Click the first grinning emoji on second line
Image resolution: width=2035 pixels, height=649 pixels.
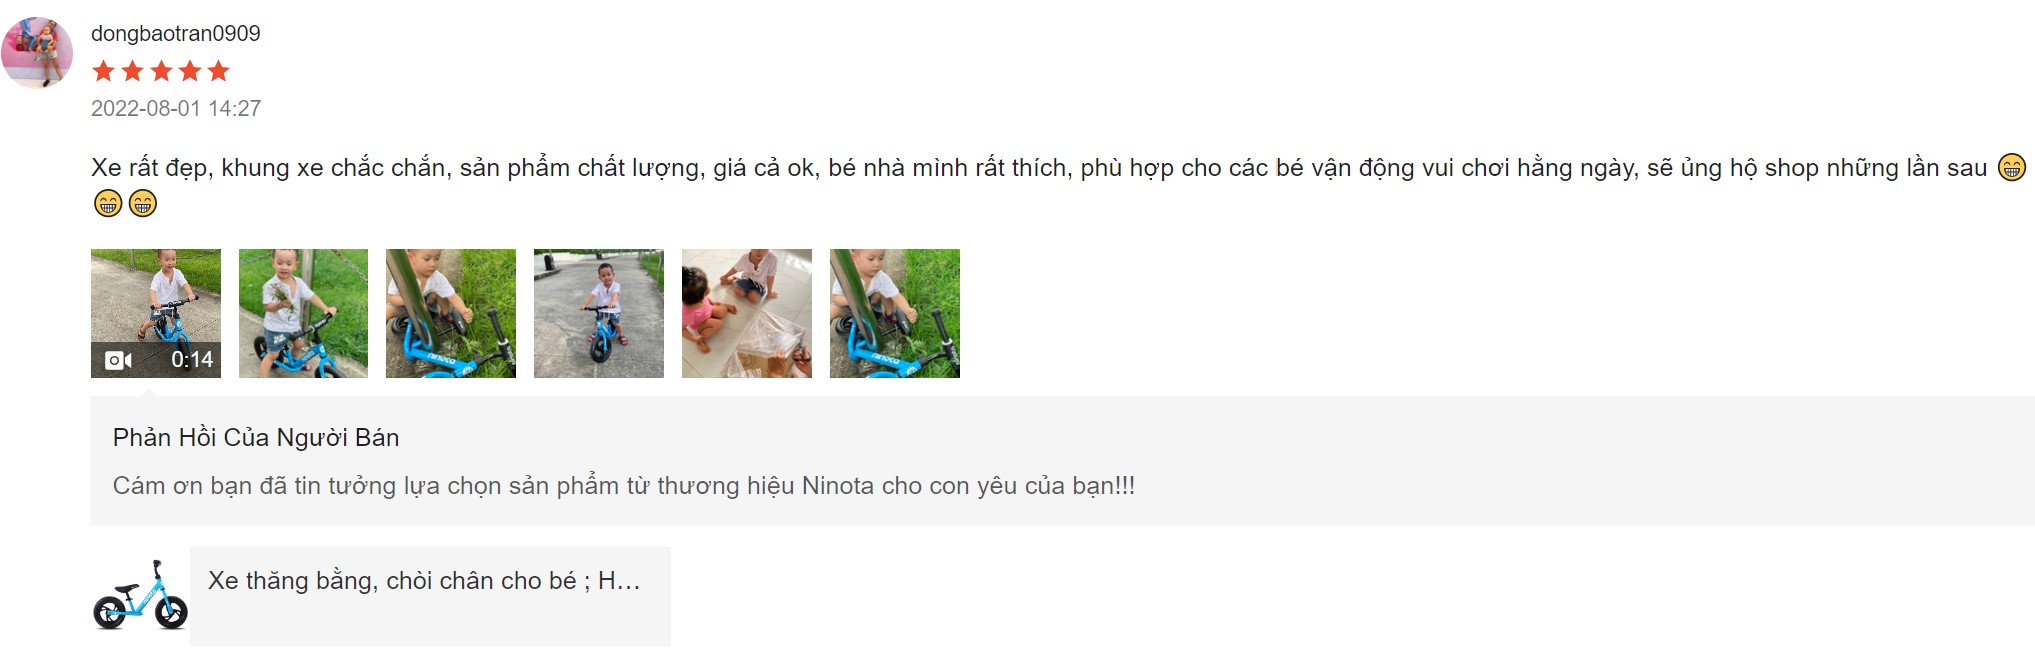108,203
